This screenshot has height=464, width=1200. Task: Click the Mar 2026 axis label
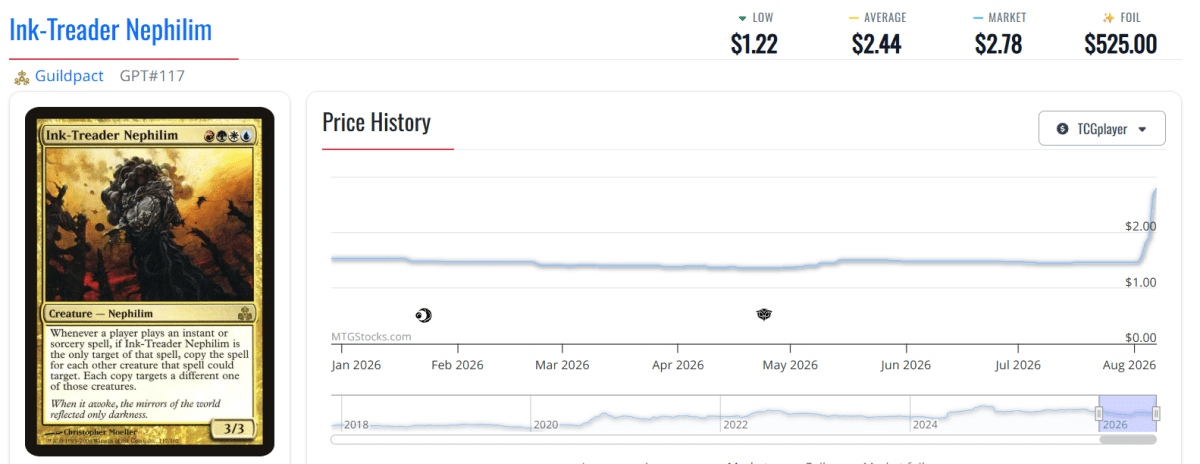(x=562, y=365)
